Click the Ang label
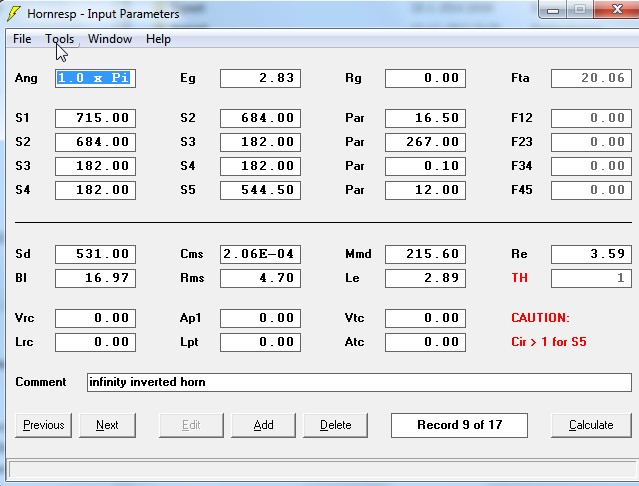 click(26, 78)
